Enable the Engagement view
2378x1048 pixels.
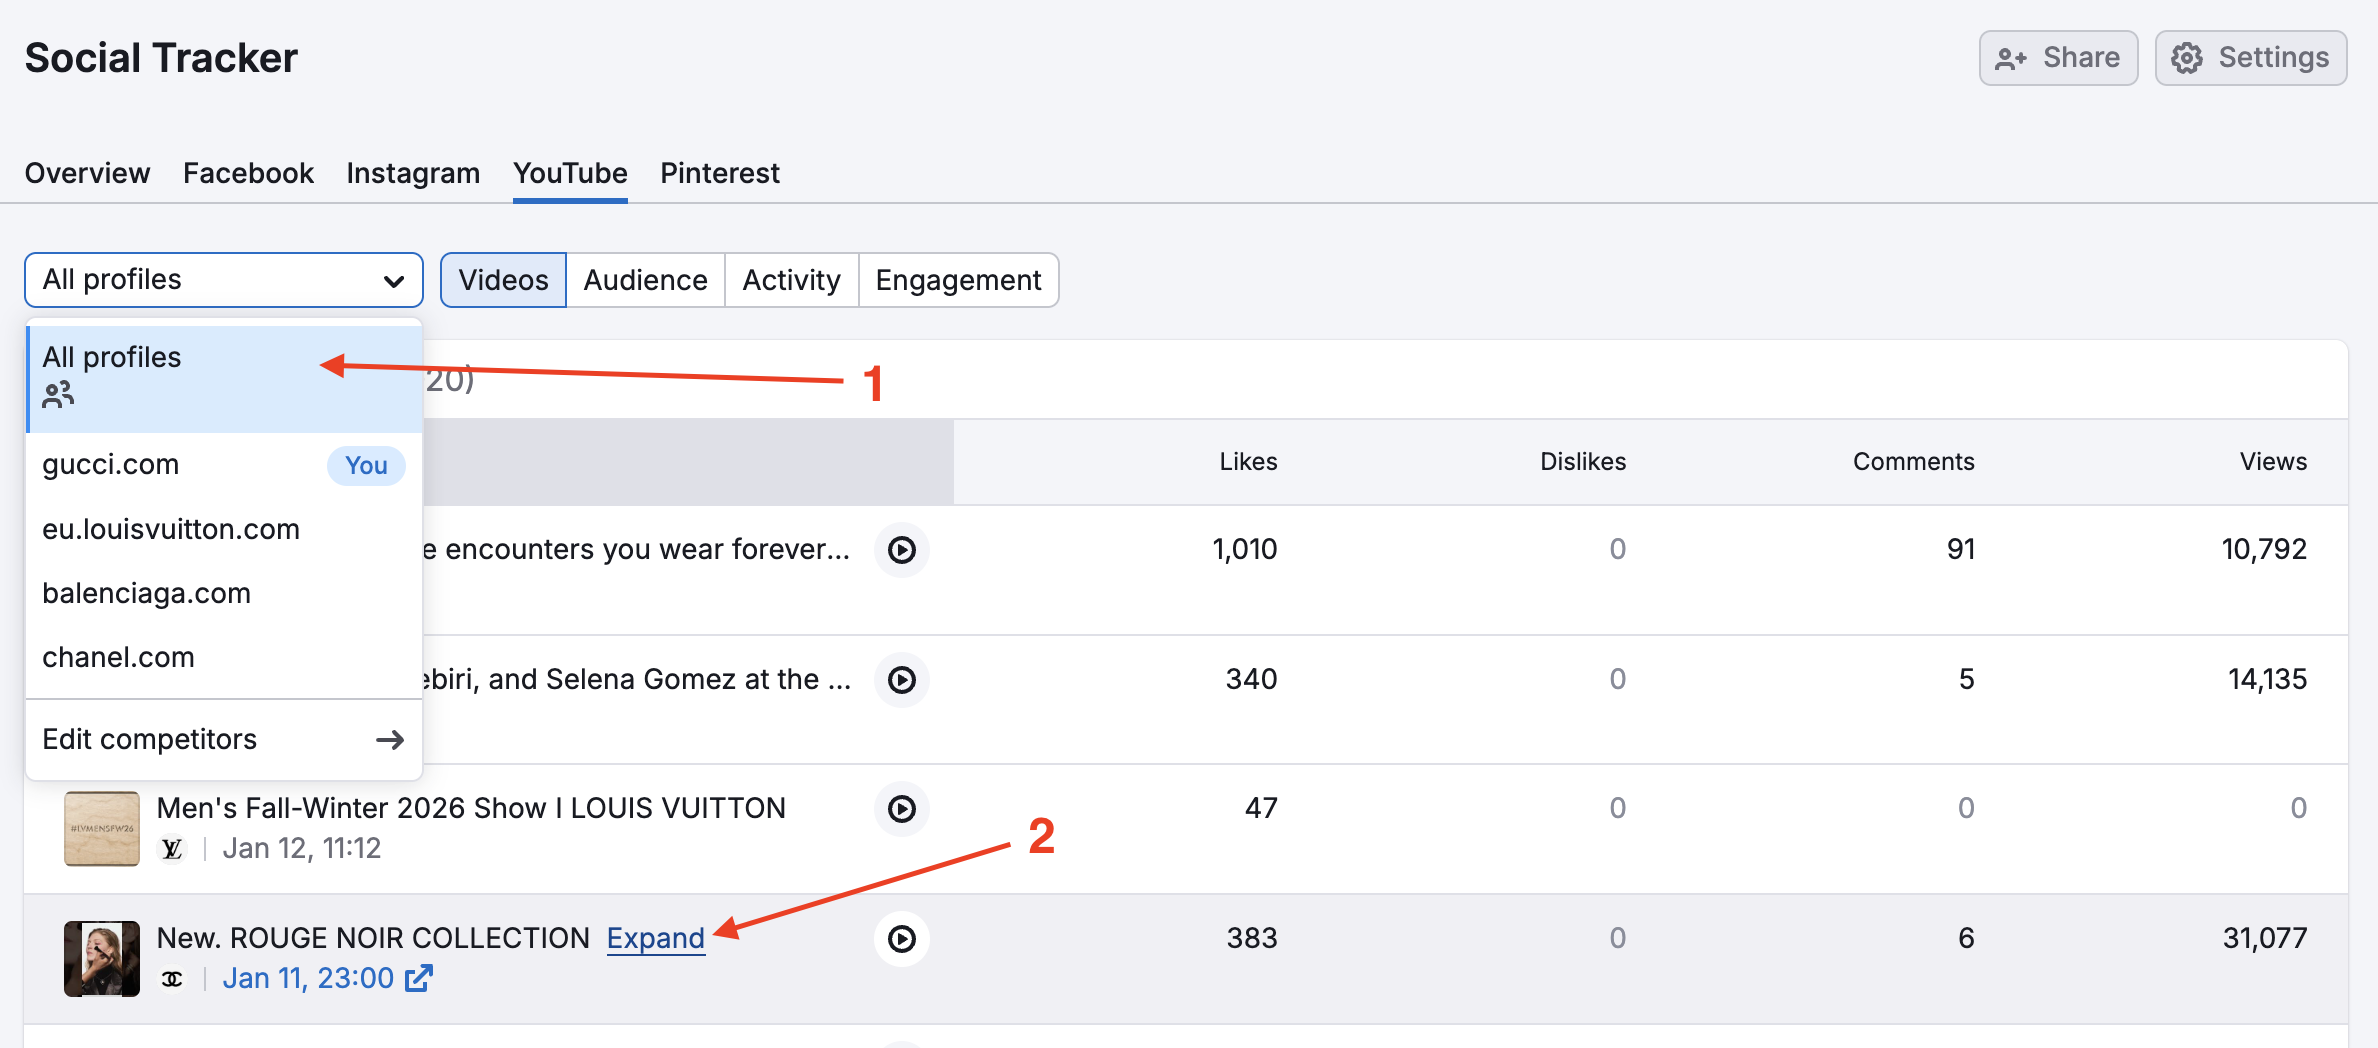(x=958, y=280)
